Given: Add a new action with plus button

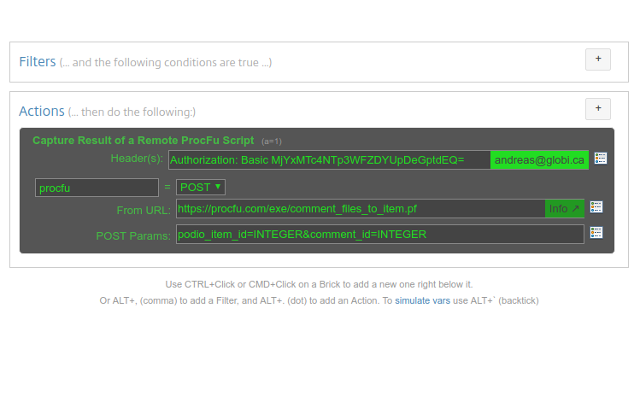Looking at the screenshot, I should pyautogui.click(x=597, y=109).
